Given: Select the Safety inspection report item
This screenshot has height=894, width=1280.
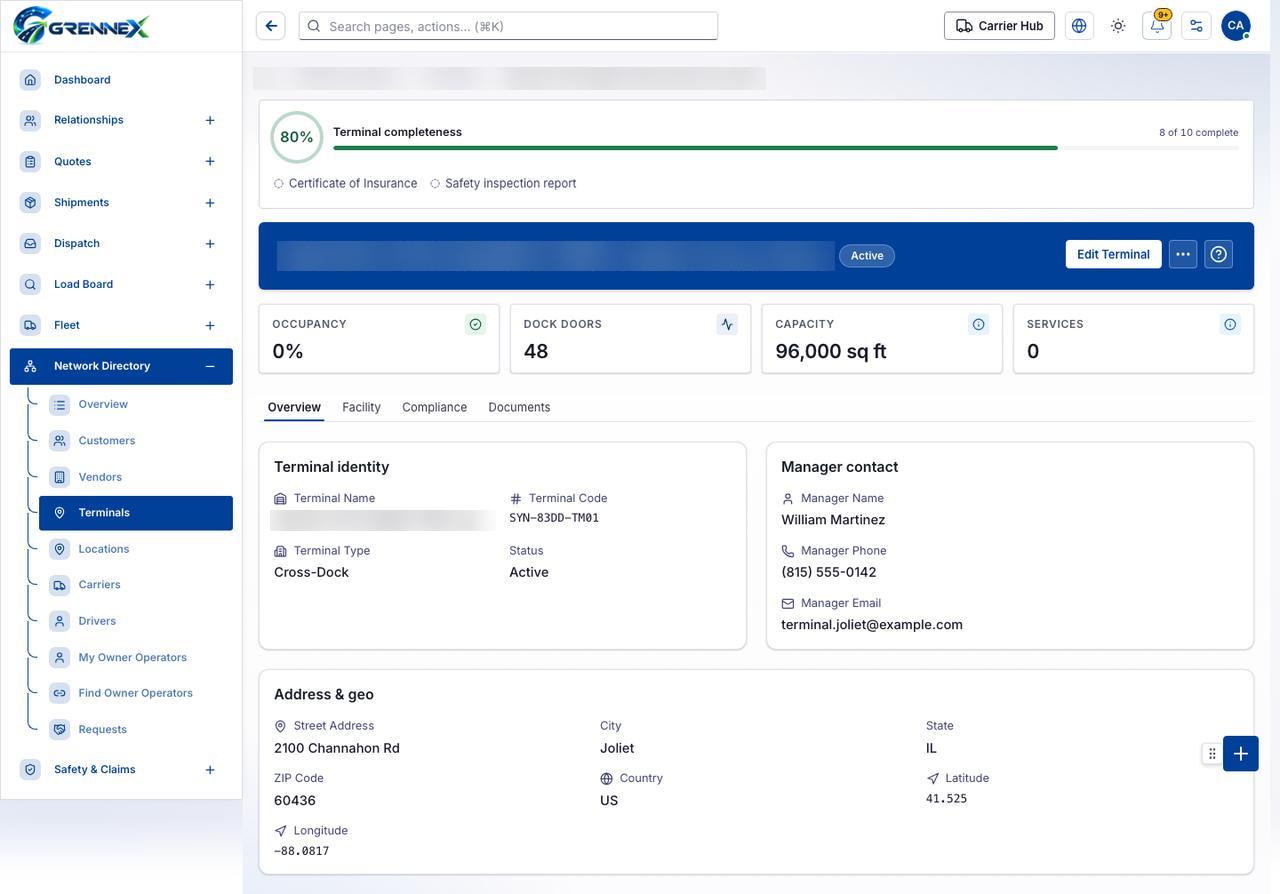Looking at the screenshot, I should (x=503, y=184).
